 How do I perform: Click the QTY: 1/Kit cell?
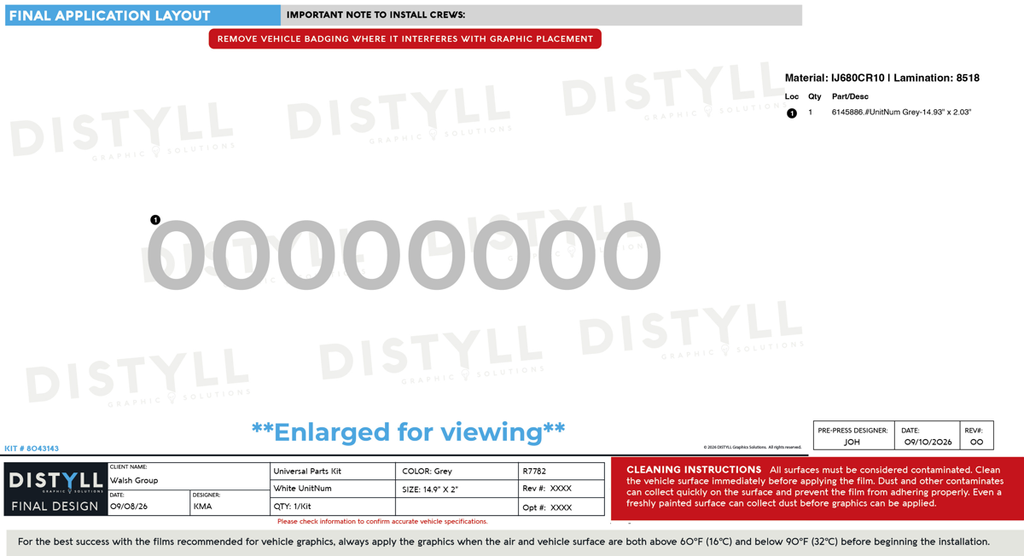(x=332, y=506)
